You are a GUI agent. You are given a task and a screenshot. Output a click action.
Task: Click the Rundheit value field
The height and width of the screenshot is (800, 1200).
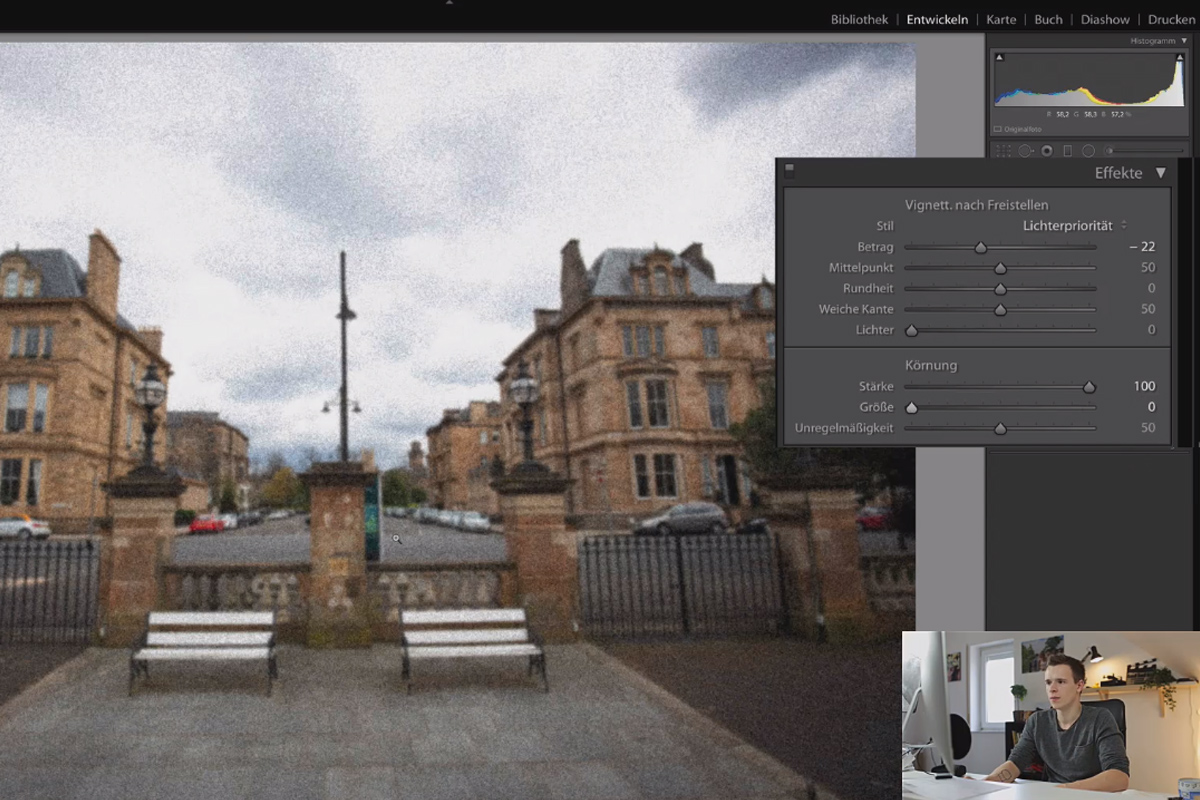click(1152, 289)
